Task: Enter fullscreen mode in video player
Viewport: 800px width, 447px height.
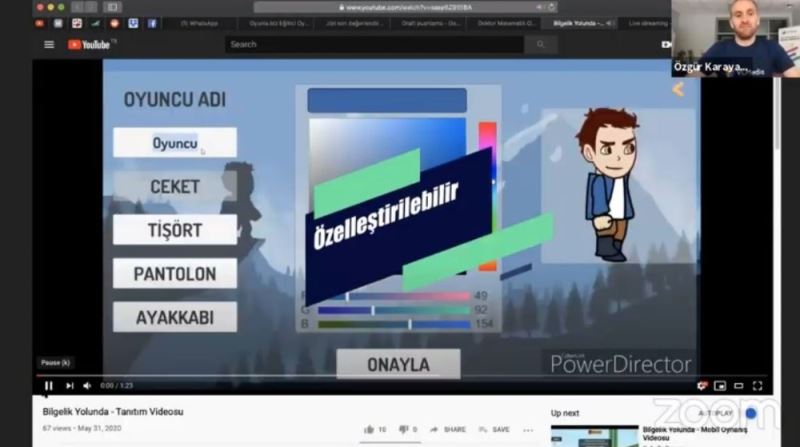Action: pos(758,385)
